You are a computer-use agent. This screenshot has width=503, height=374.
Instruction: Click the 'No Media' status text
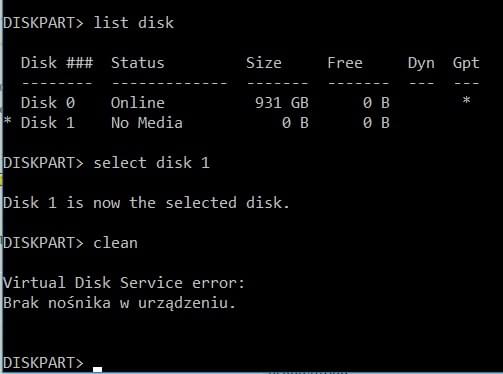click(x=147, y=123)
